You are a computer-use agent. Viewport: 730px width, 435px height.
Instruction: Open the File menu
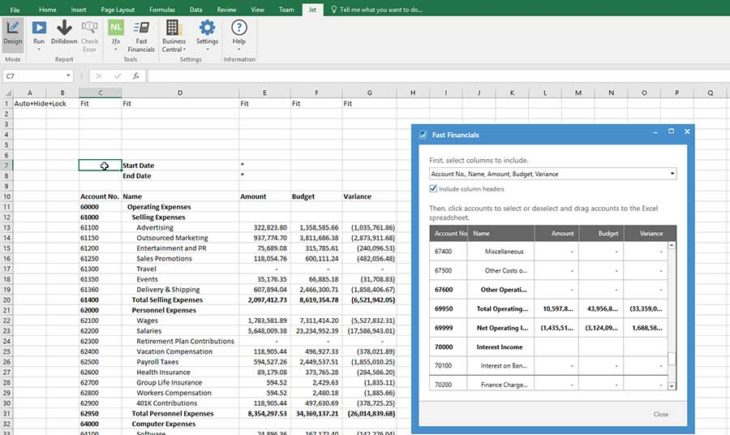[15, 9]
